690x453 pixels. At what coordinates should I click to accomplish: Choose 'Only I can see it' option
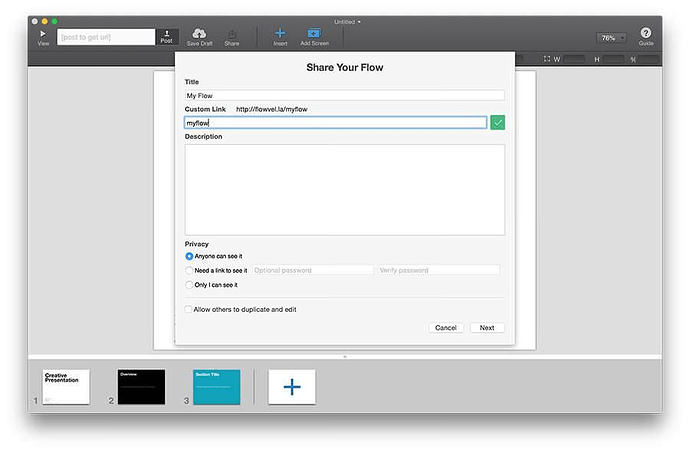click(189, 285)
